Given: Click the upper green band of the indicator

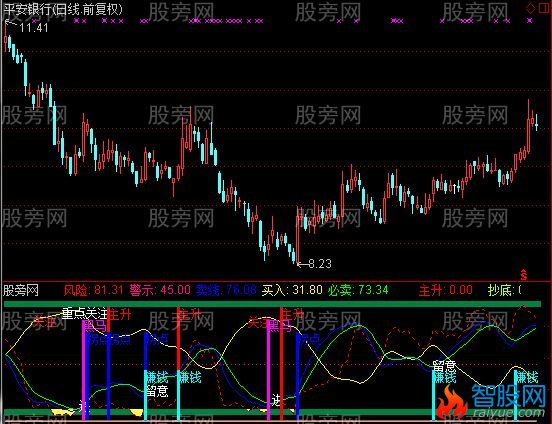Looking at the screenshot, I should (272, 304).
